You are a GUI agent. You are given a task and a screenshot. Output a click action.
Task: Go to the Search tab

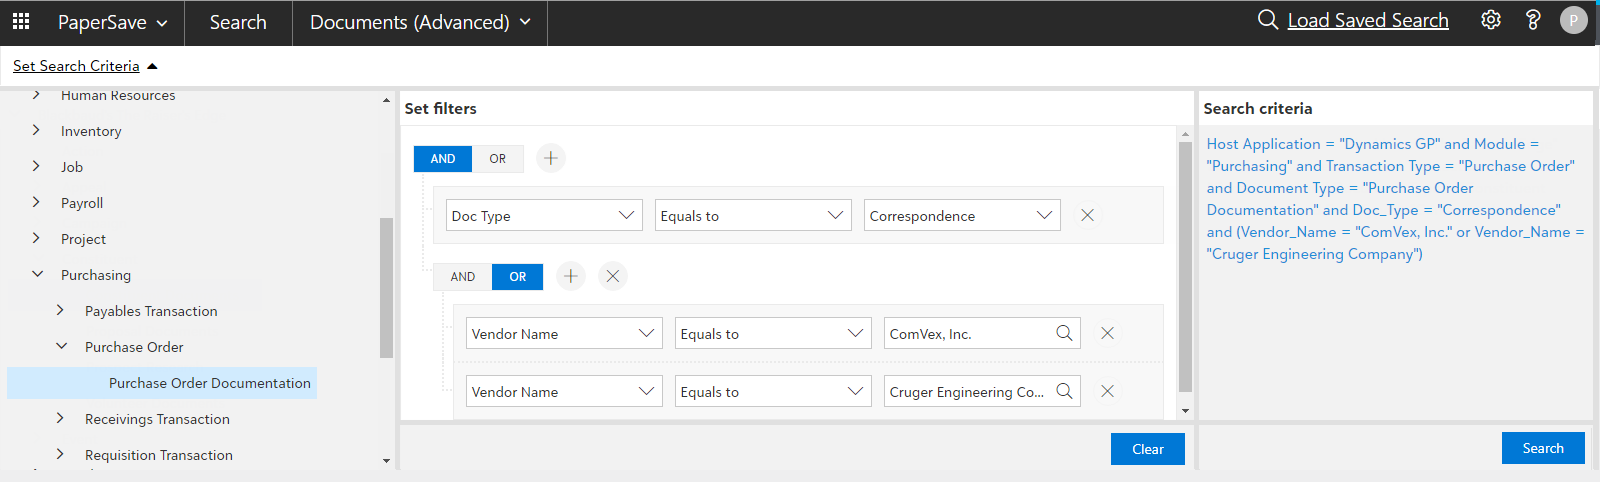(238, 22)
